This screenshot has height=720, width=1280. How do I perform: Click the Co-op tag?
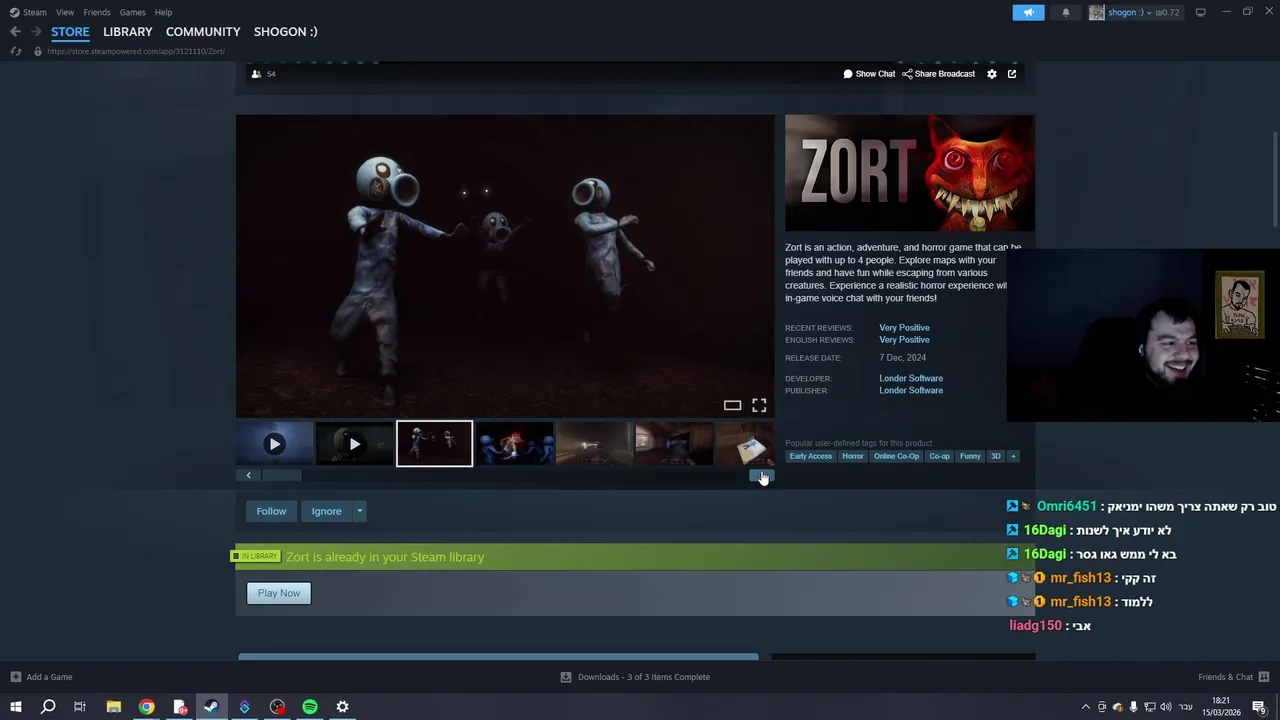[x=939, y=456]
